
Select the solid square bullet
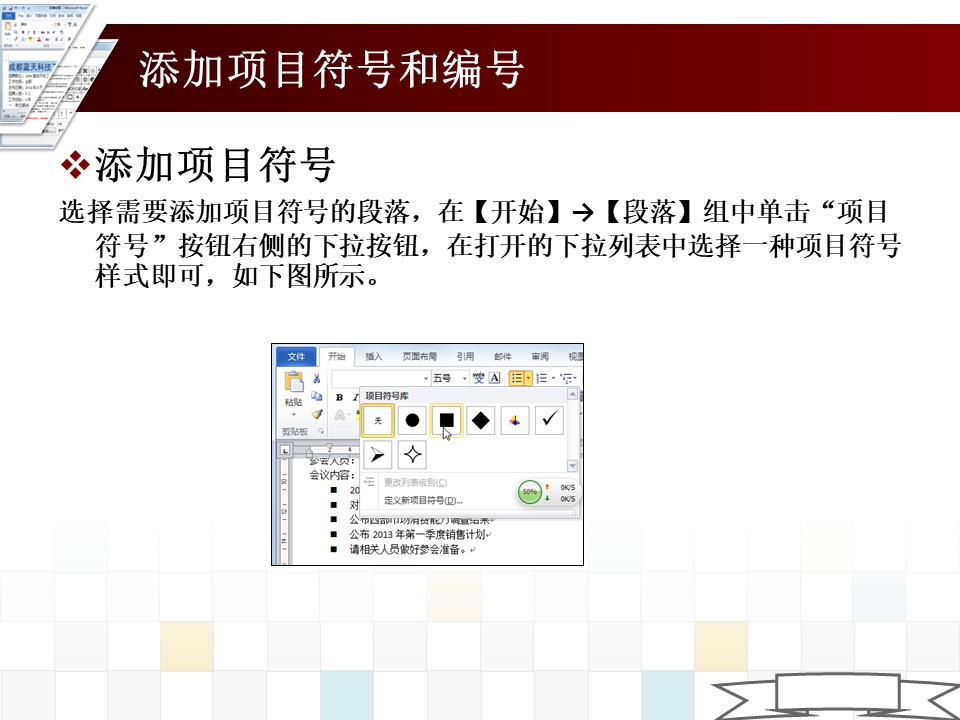(446, 420)
